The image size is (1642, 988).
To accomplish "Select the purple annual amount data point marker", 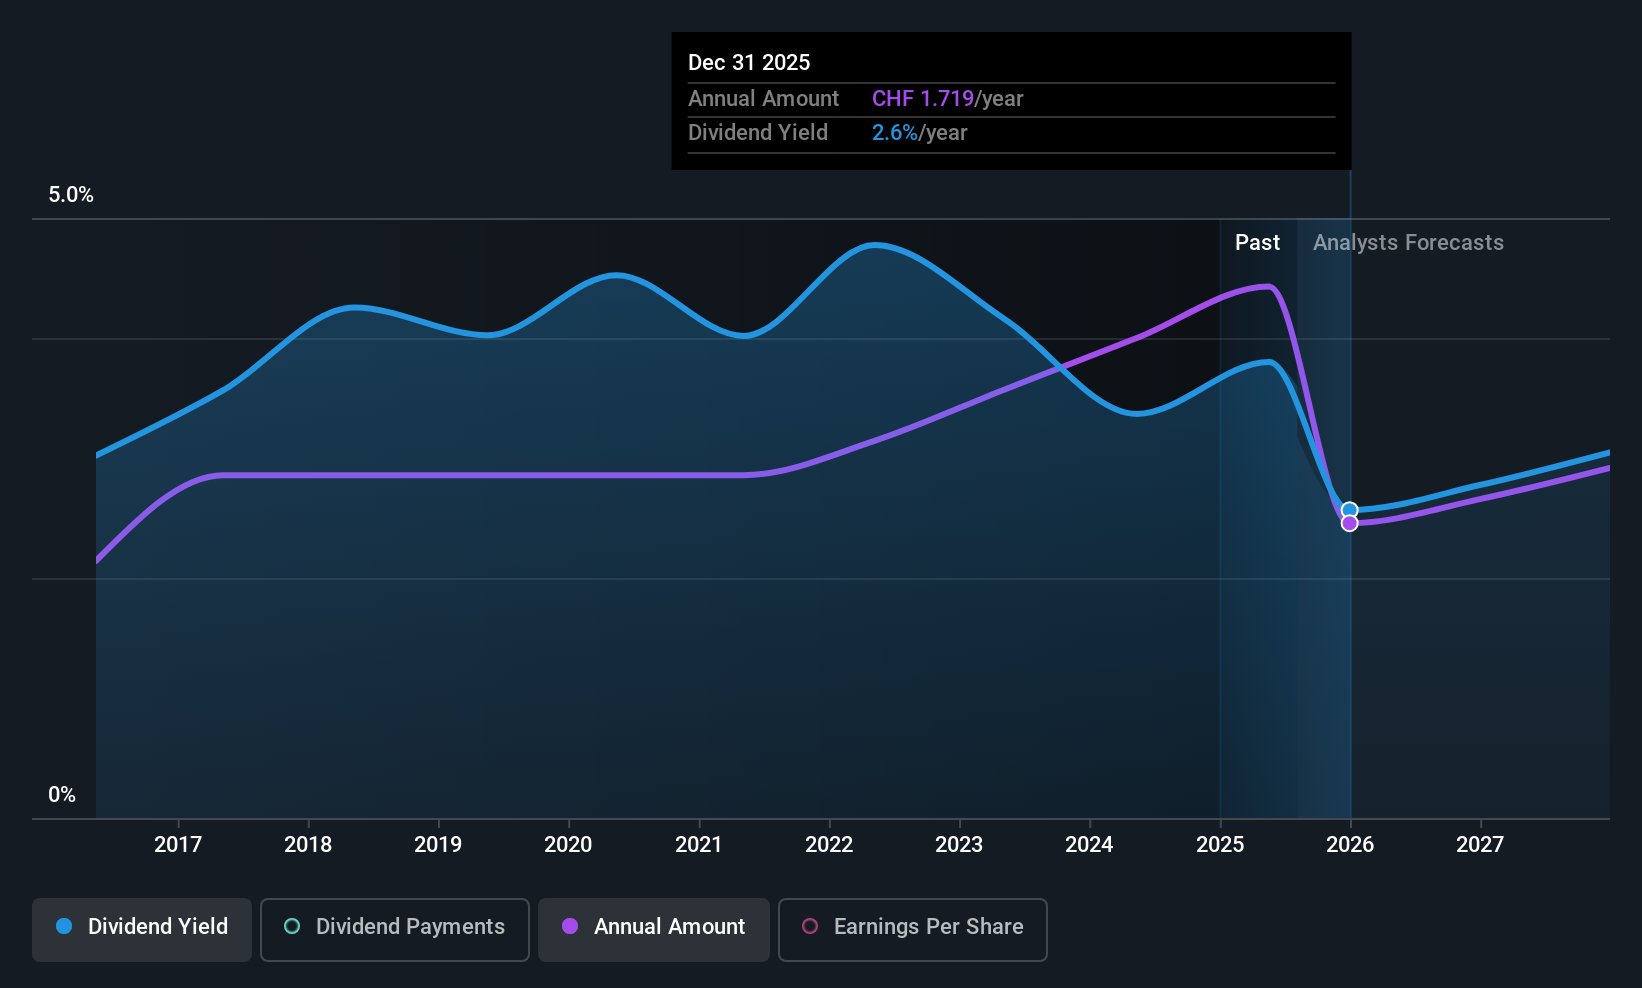I will click(1349, 524).
